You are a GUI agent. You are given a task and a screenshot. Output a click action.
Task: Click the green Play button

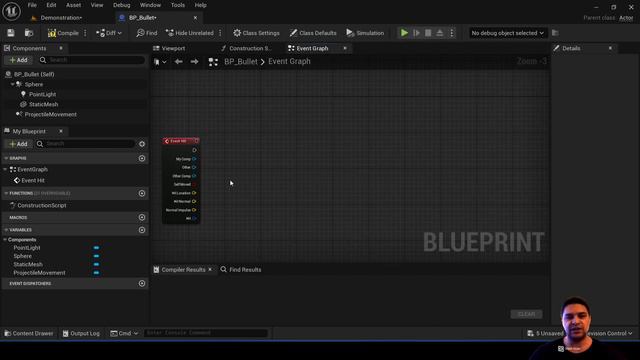[x=404, y=33]
